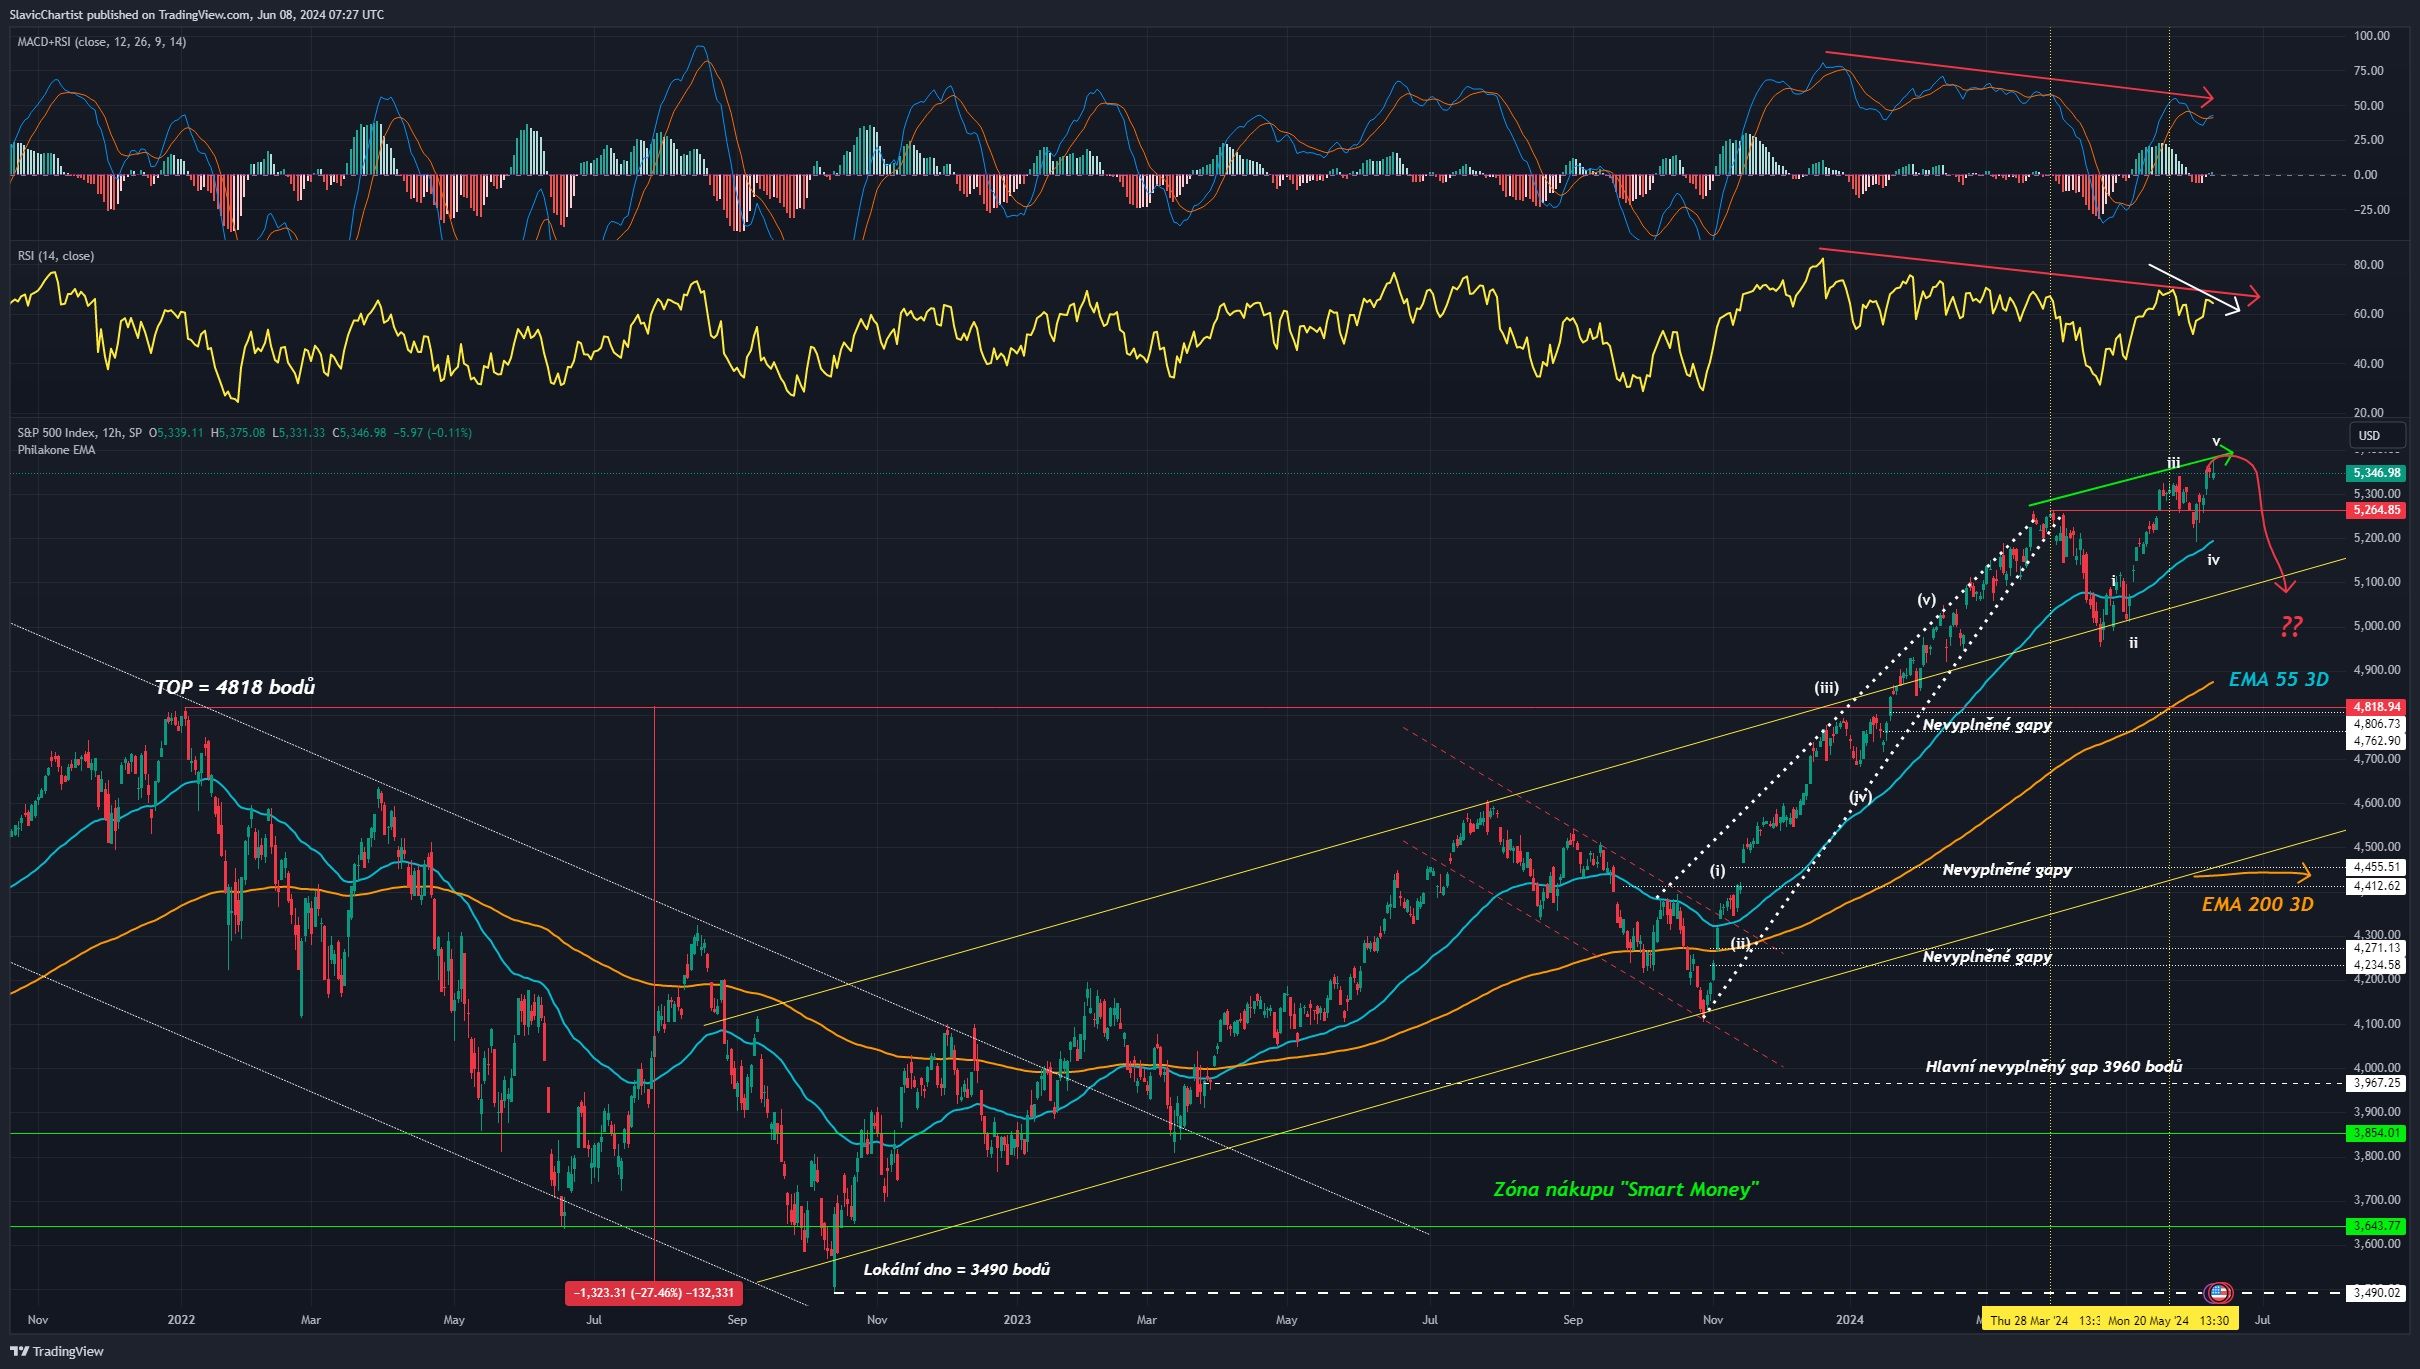The height and width of the screenshot is (1369, 2420).
Task: Click the S&P 500 Index, 12h, SP symbol legend
Action: [80, 433]
